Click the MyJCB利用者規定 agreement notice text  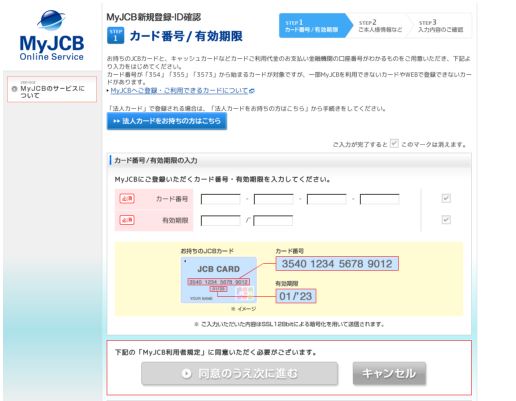[x=216, y=352]
